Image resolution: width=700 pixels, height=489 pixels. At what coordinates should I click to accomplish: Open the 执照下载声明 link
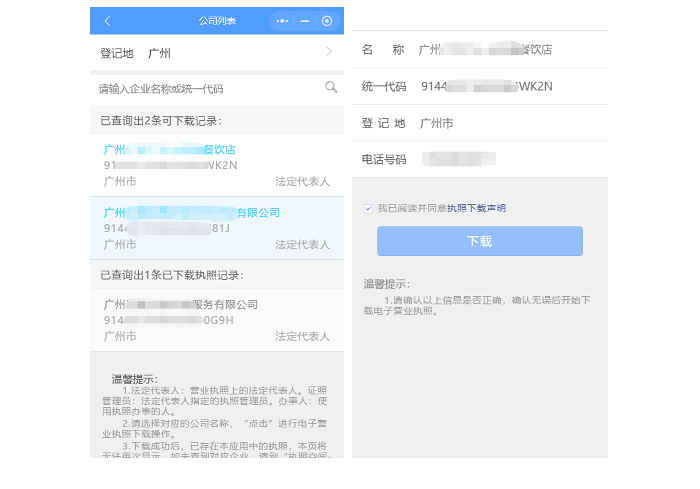tap(476, 208)
